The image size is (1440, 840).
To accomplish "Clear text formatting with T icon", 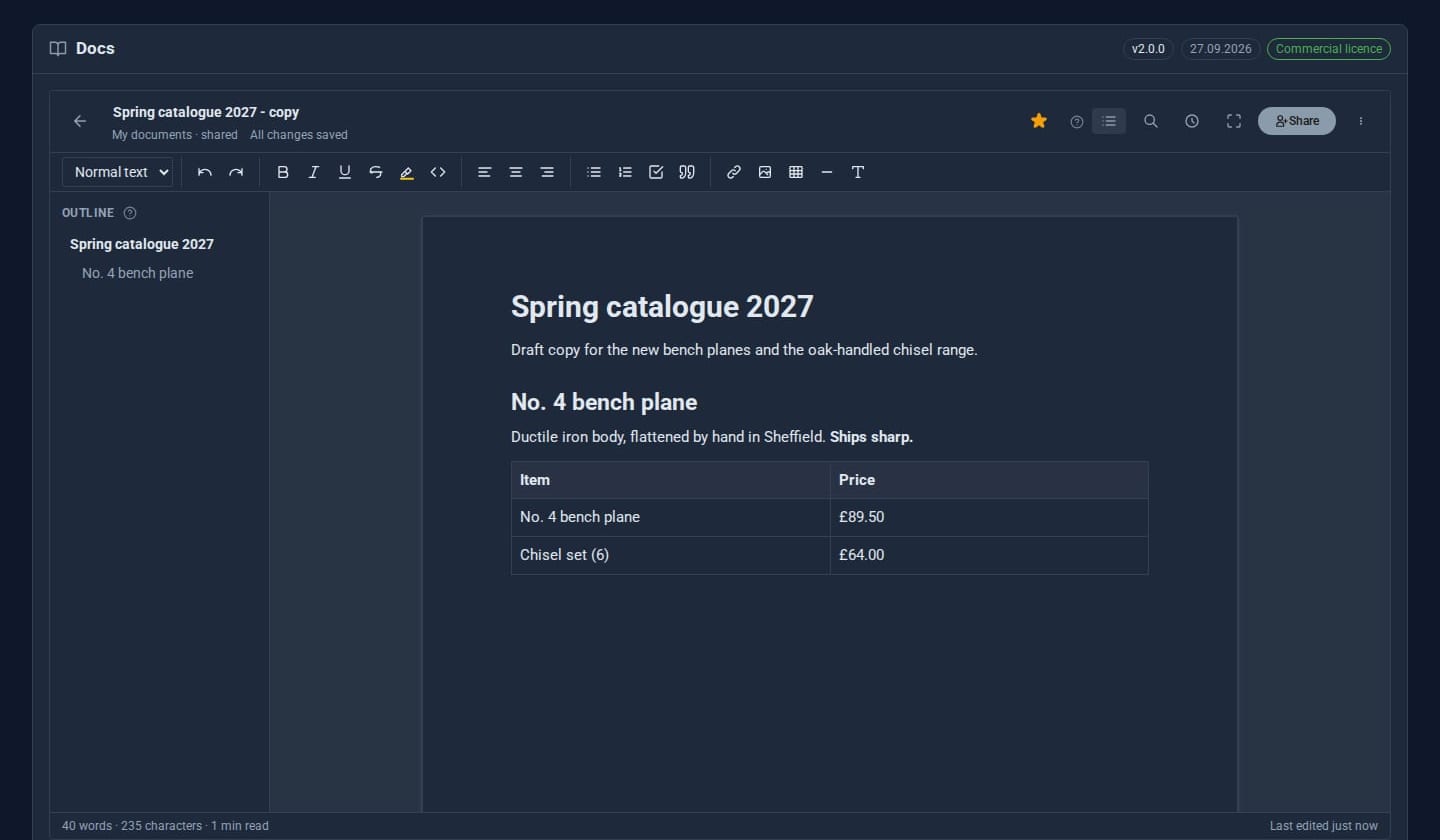I will (x=858, y=172).
